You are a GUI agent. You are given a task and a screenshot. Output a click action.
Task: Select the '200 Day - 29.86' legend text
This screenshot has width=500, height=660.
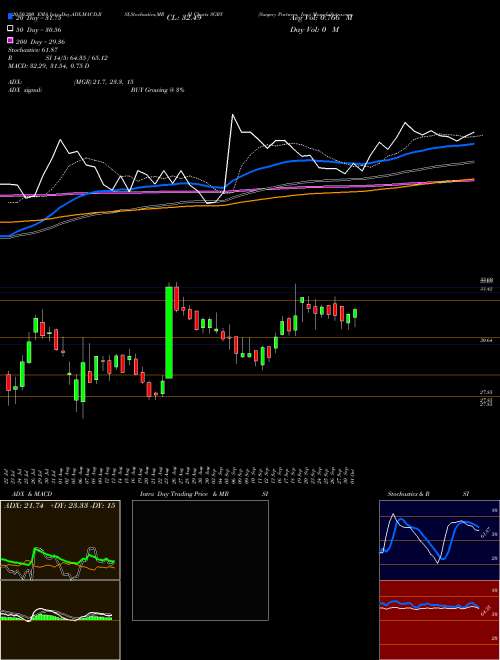click(x=40, y=42)
